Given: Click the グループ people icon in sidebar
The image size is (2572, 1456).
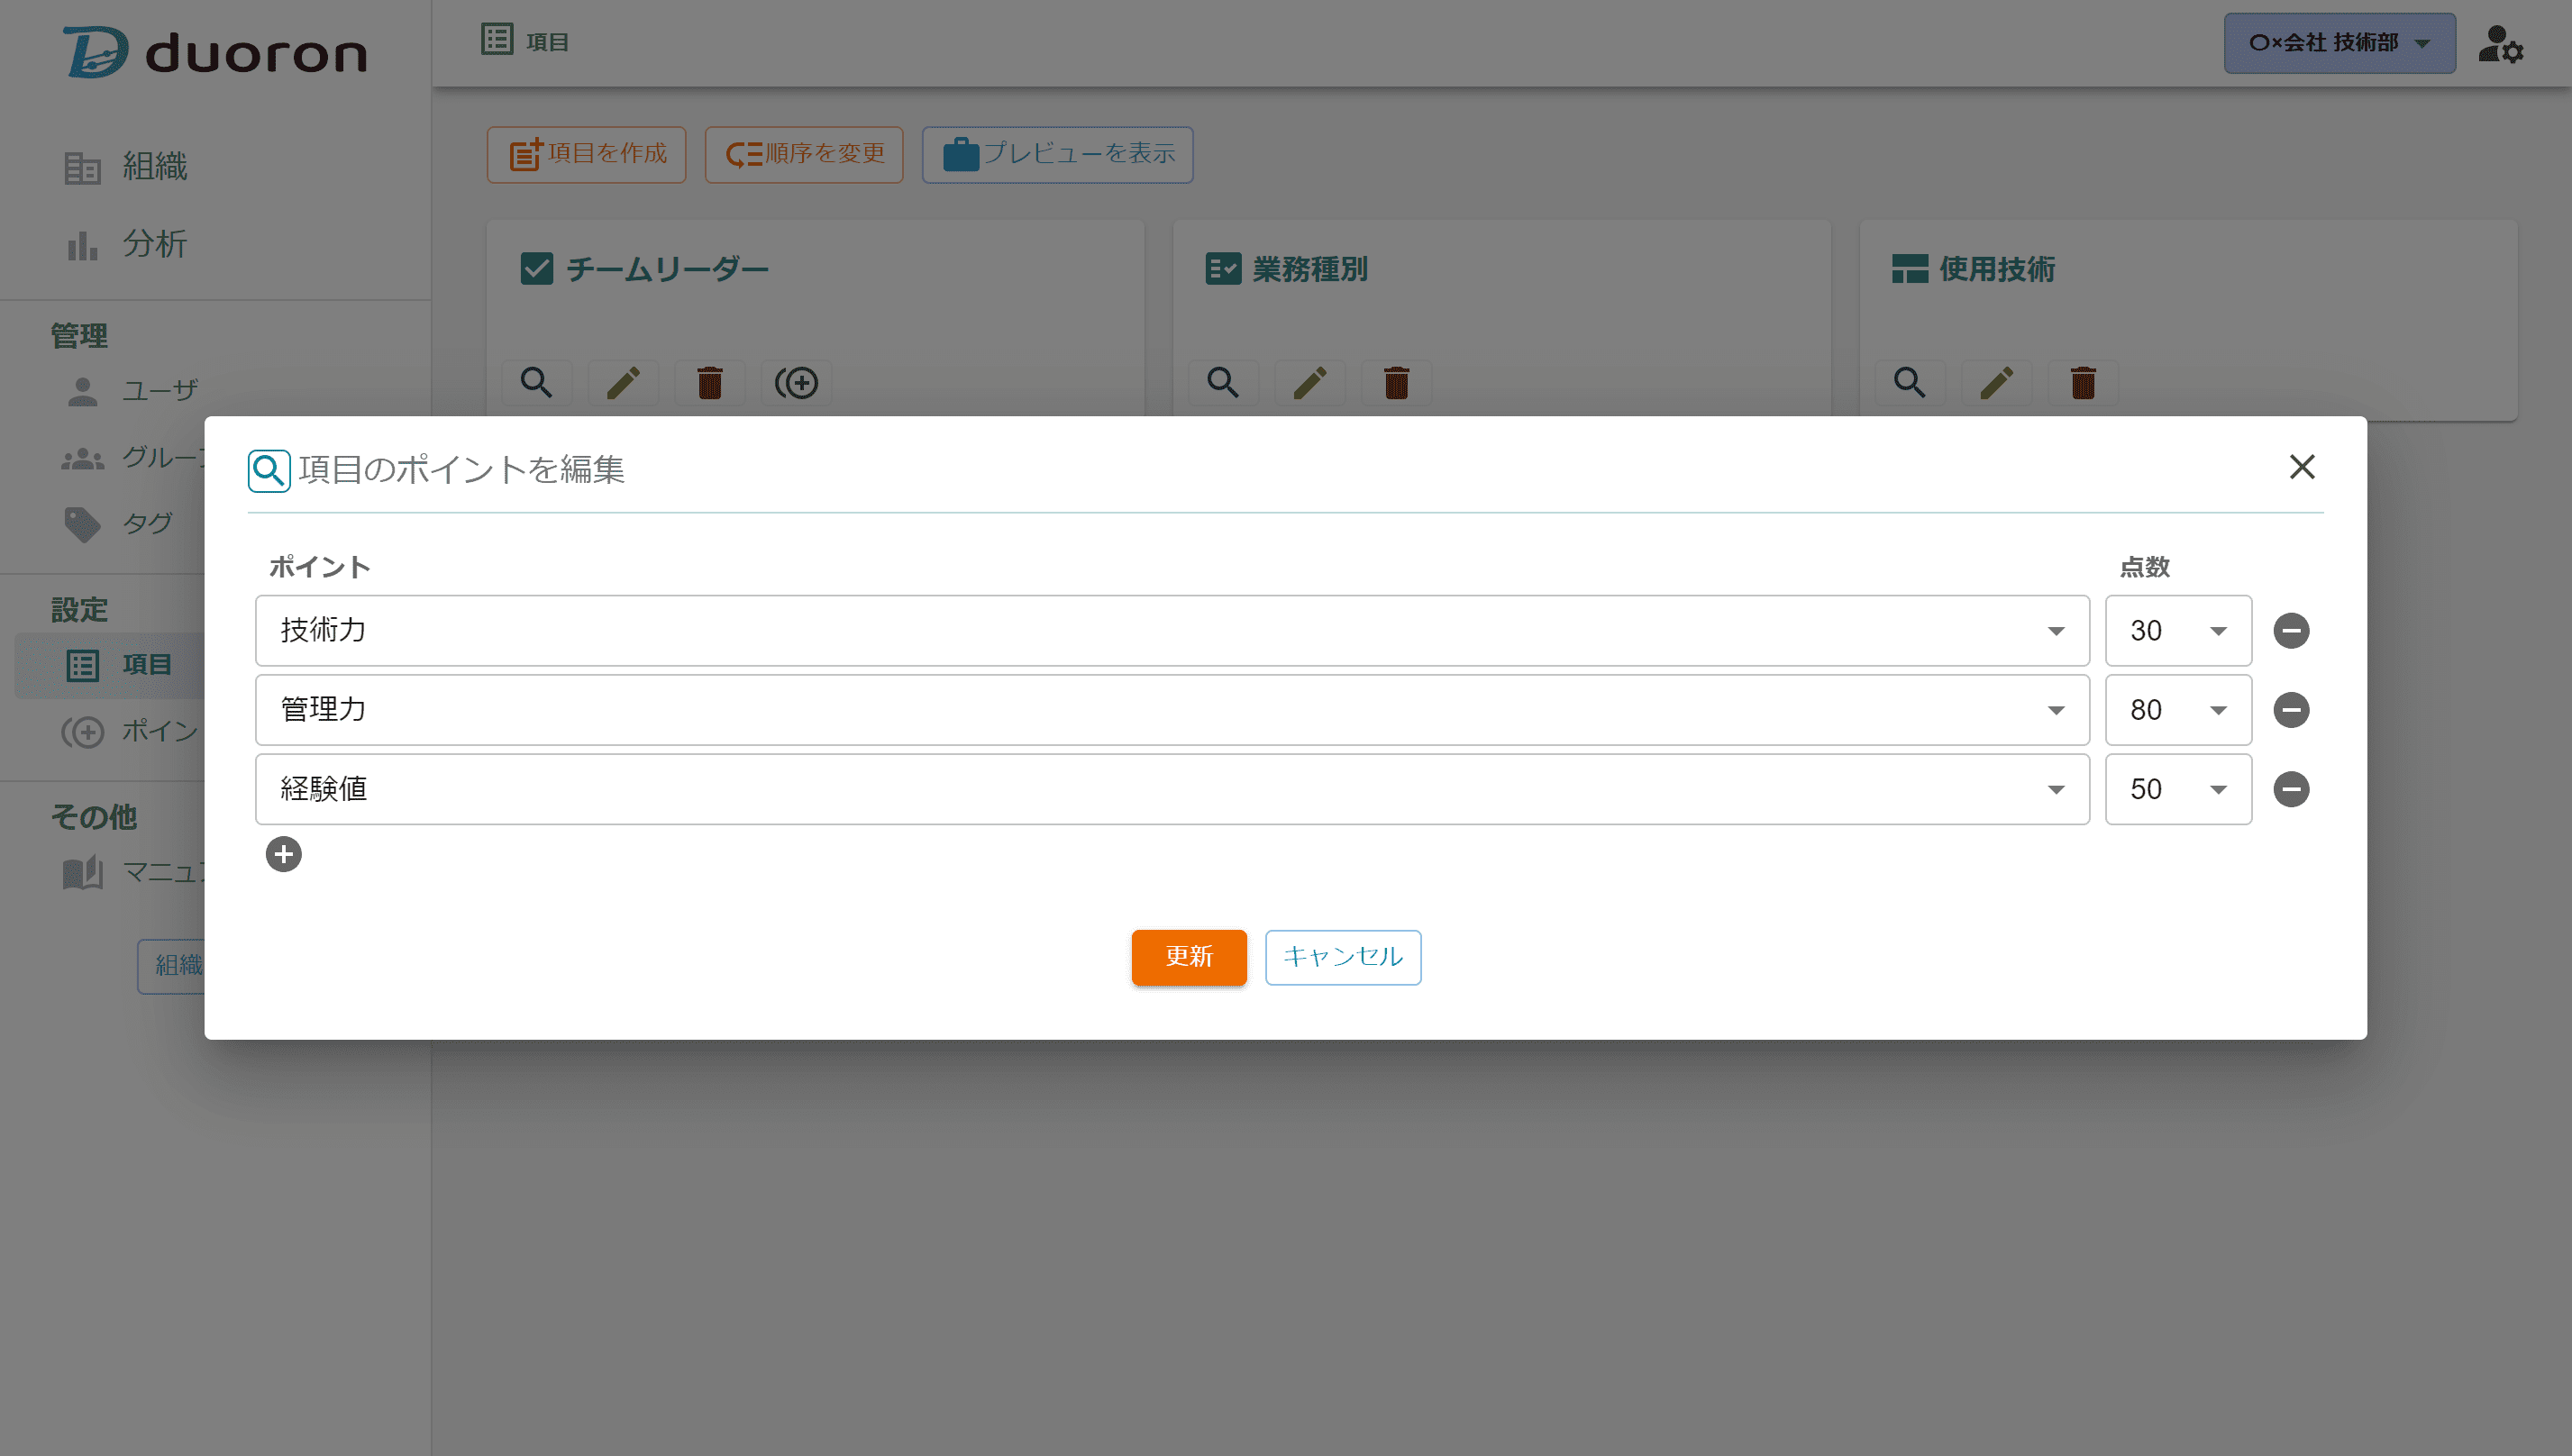Looking at the screenshot, I should click(83, 458).
